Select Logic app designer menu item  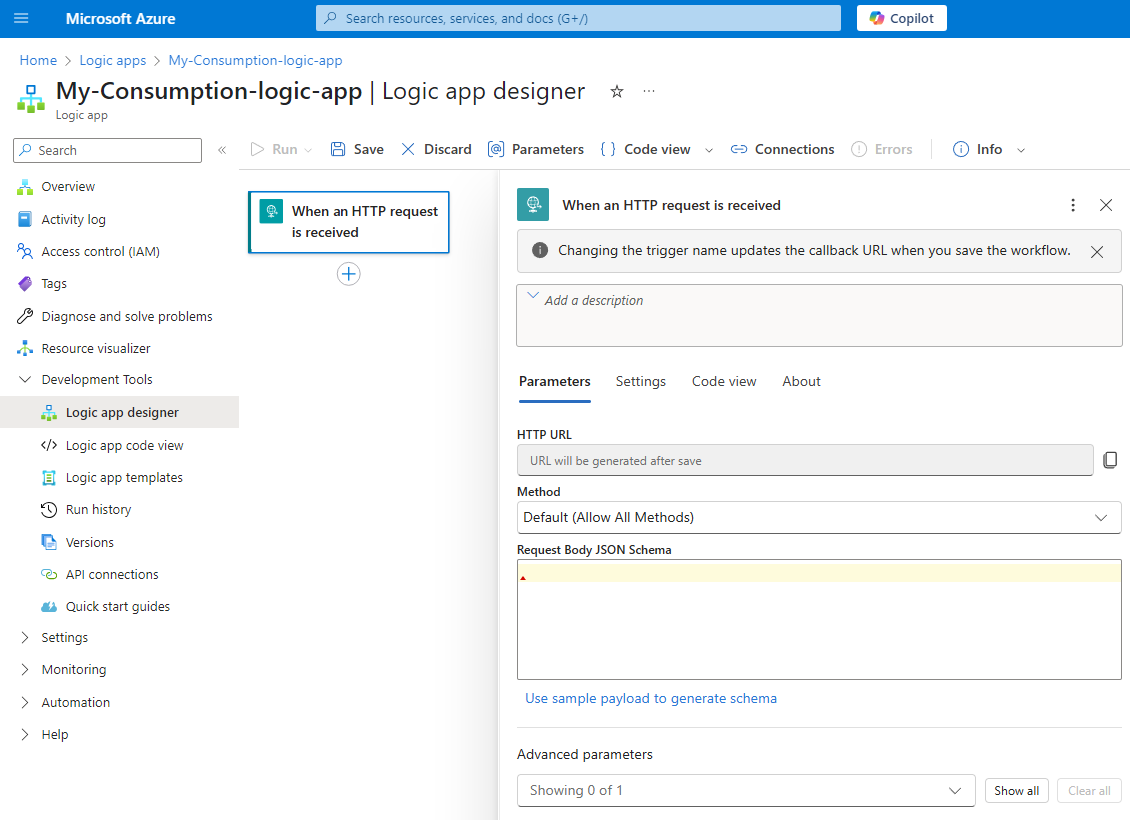click(x=120, y=412)
